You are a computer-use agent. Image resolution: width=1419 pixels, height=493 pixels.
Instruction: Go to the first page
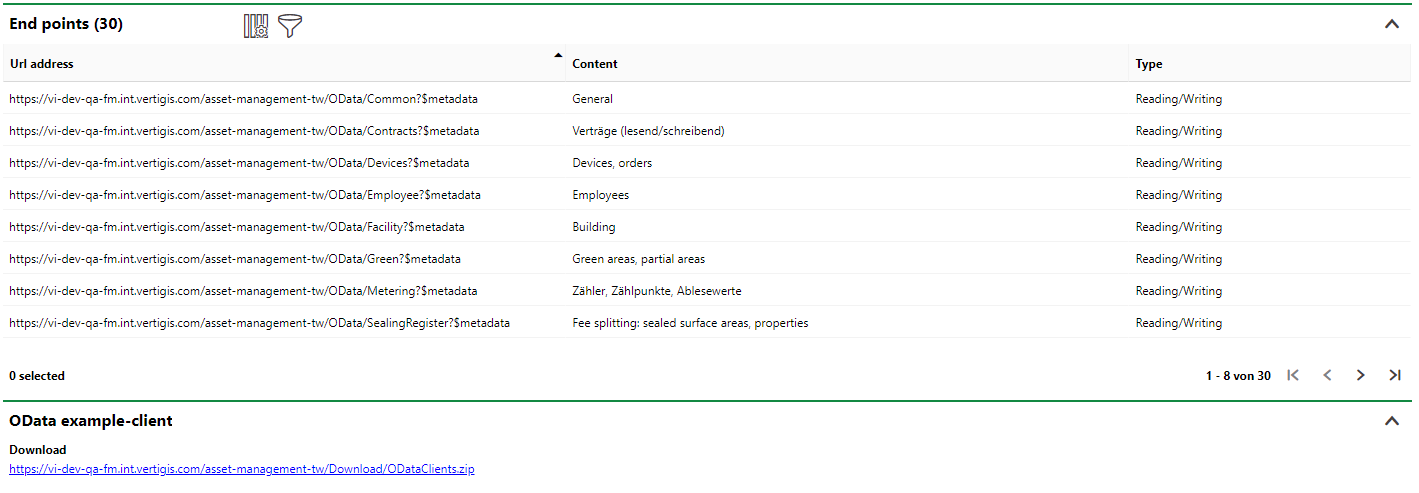click(1293, 375)
